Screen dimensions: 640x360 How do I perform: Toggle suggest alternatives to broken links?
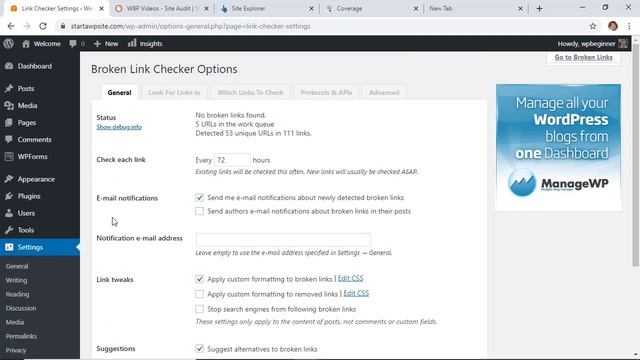[199, 349]
